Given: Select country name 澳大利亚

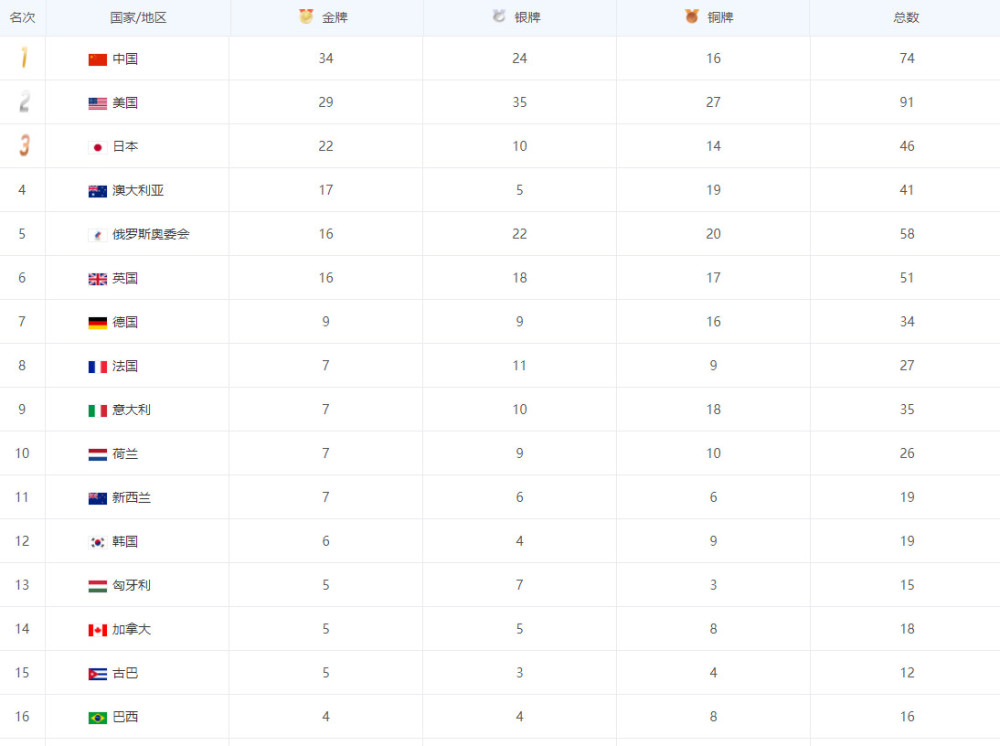Looking at the screenshot, I should (x=138, y=191).
